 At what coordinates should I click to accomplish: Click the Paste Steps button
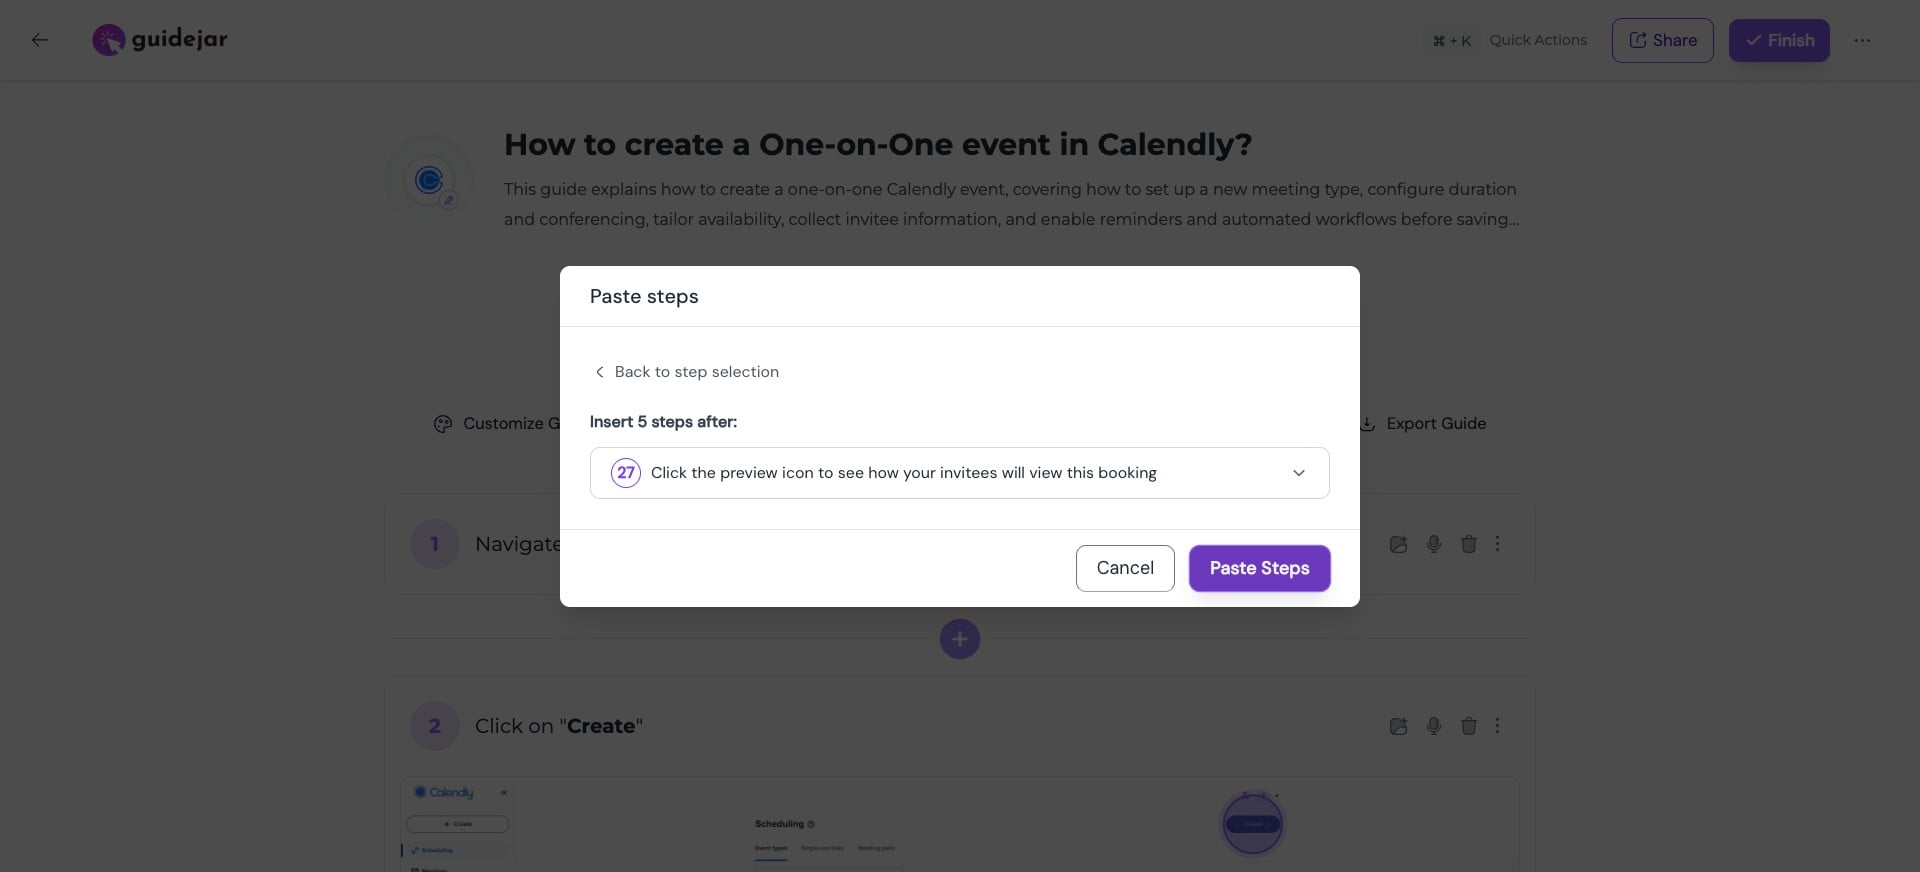coord(1259,568)
